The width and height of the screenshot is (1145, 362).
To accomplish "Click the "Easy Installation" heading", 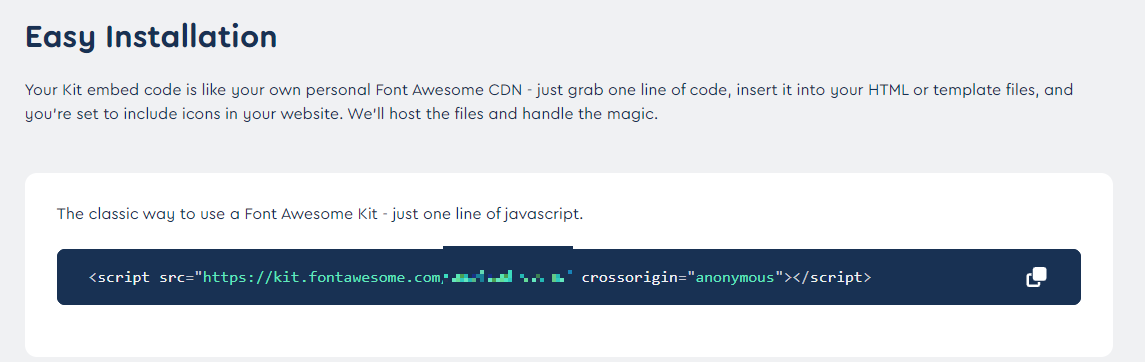I will pyautogui.click(x=151, y=37).
